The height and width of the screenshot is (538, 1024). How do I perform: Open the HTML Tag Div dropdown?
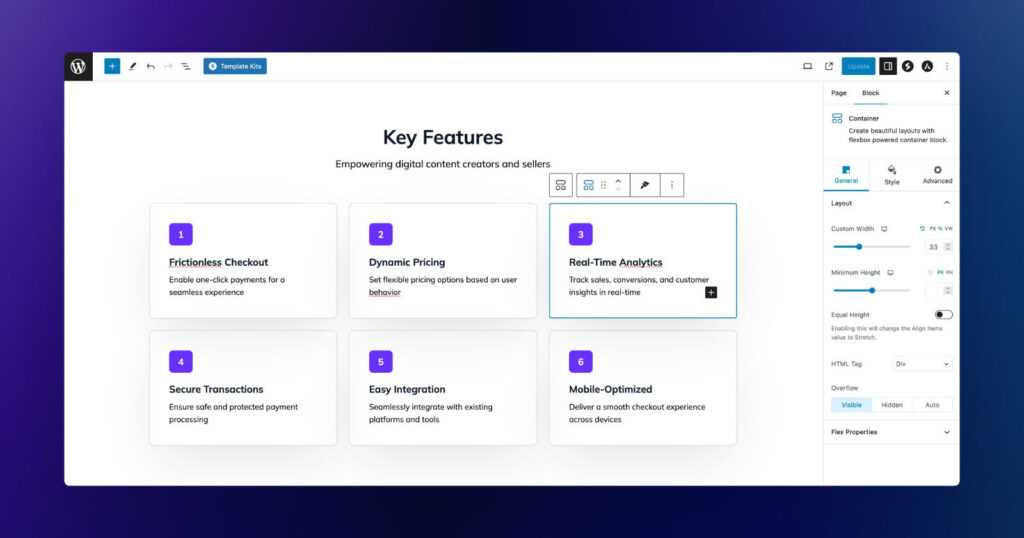click(921, 364)
